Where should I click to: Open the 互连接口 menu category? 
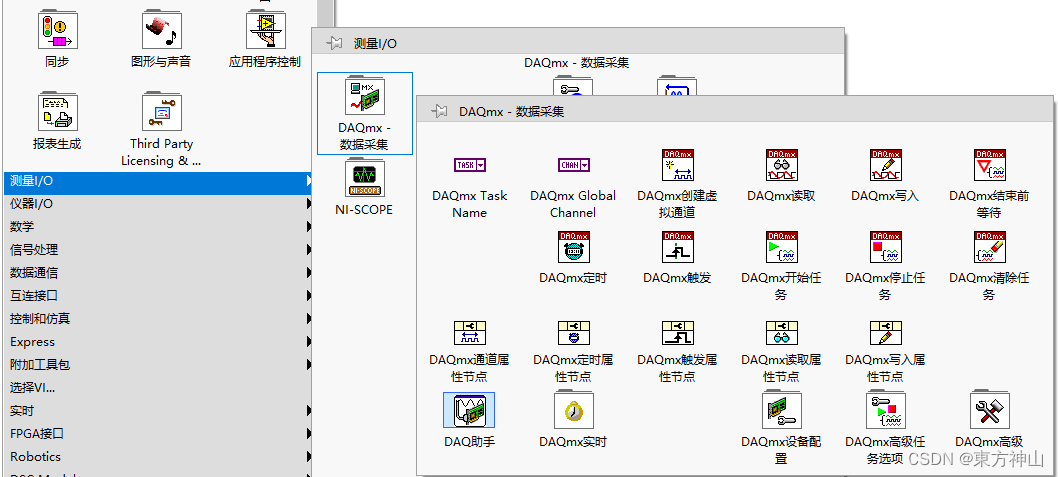(x=157, y=296)
